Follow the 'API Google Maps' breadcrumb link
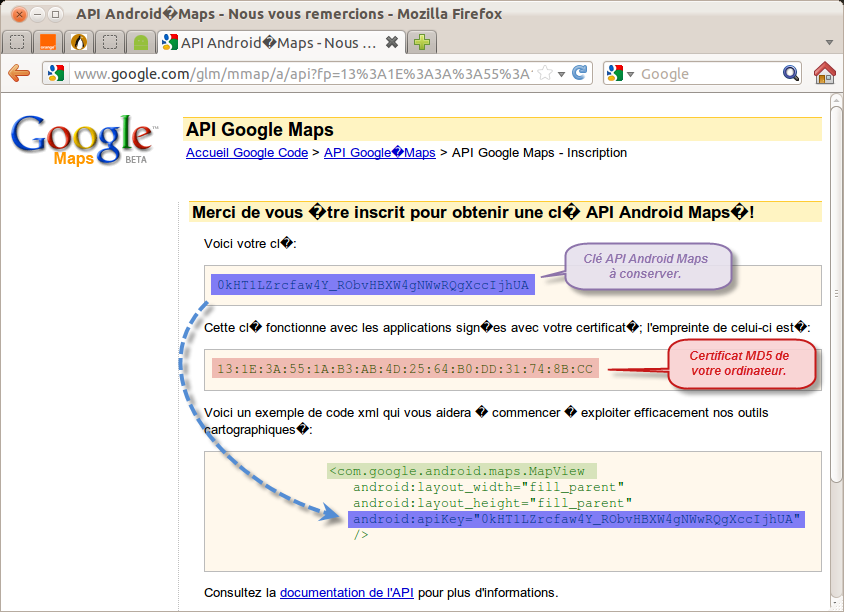The image size is (844, 612). (379, 153)
